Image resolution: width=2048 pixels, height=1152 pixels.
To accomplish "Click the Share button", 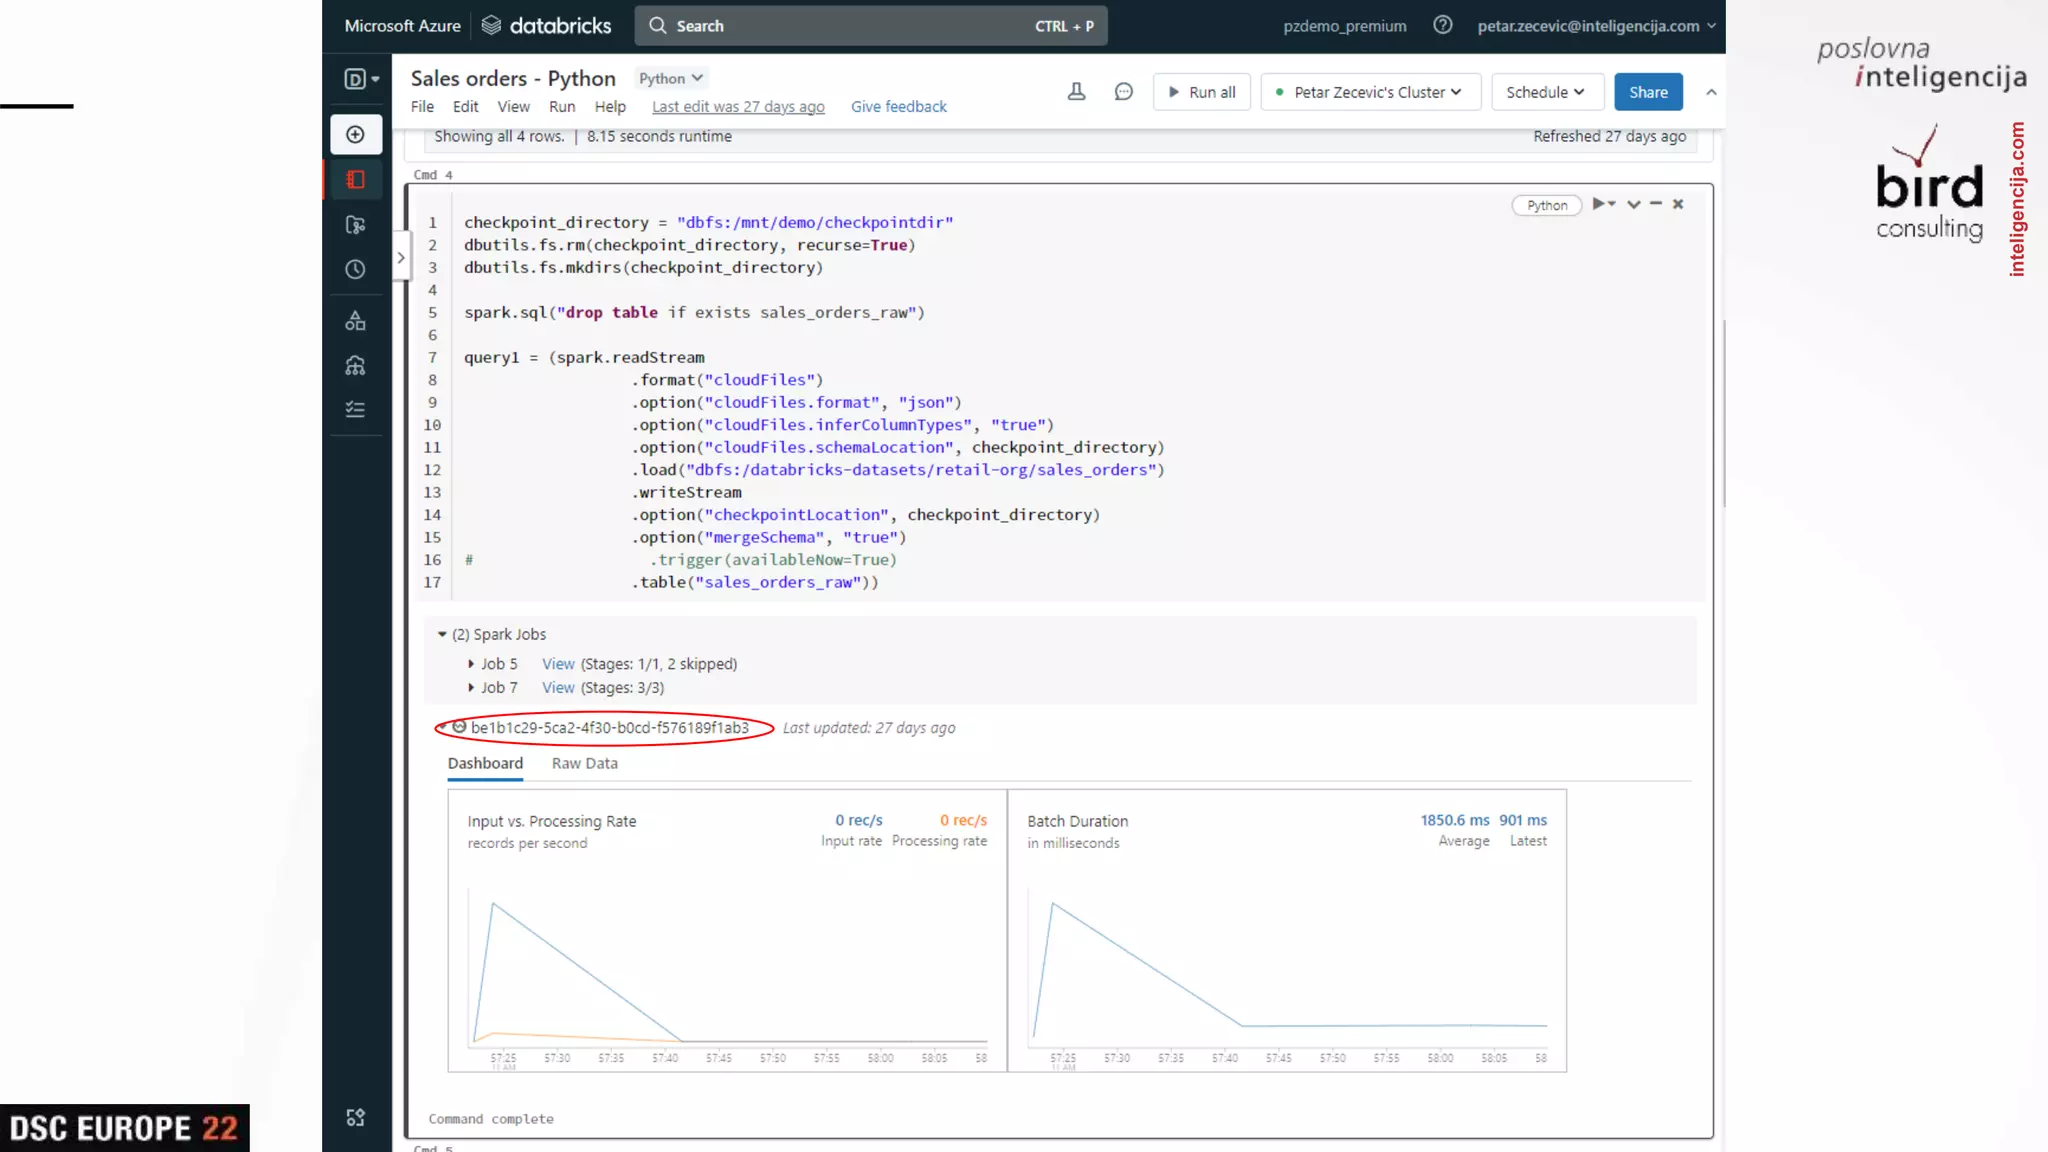I will click(x=1648, y=92).
